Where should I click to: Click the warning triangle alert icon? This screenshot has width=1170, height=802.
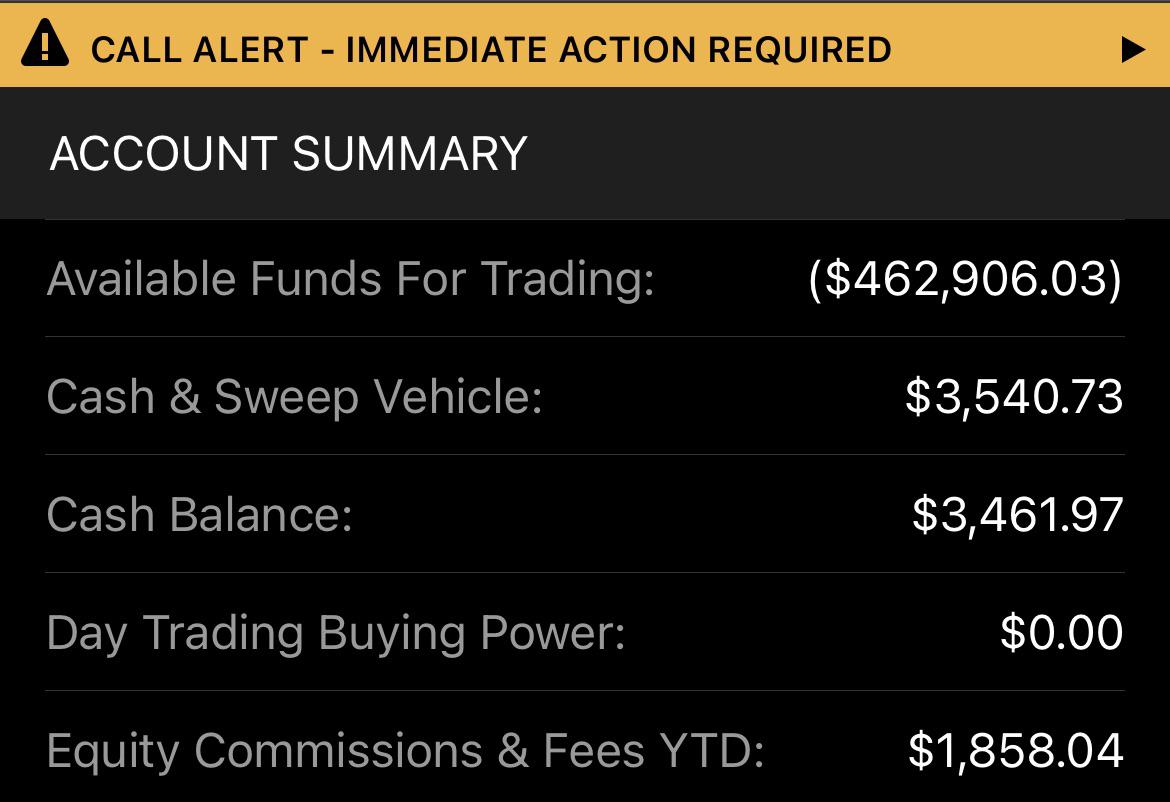pyautogui.click(x=44, y=47)
